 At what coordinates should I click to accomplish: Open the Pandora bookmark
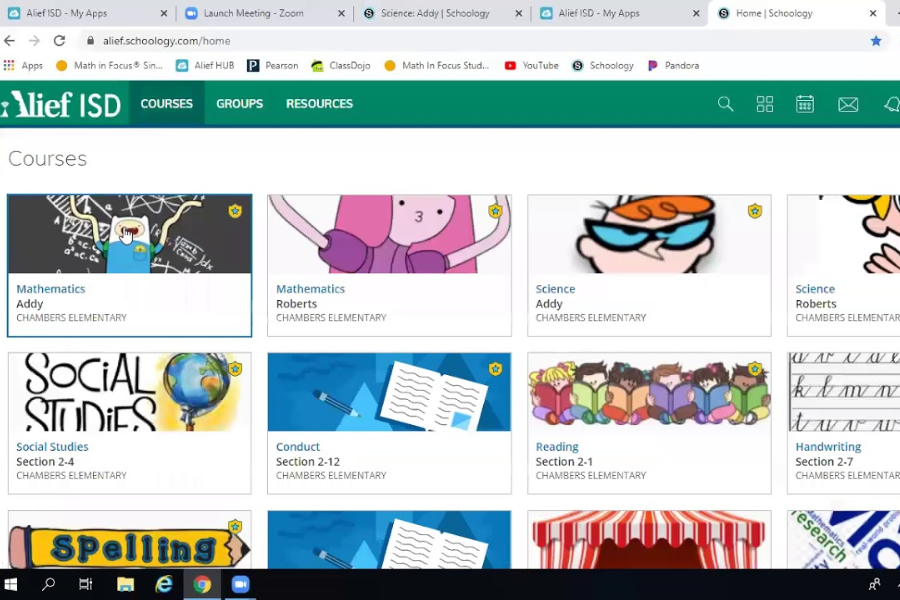pyautogui.click(x=673, y=65)
